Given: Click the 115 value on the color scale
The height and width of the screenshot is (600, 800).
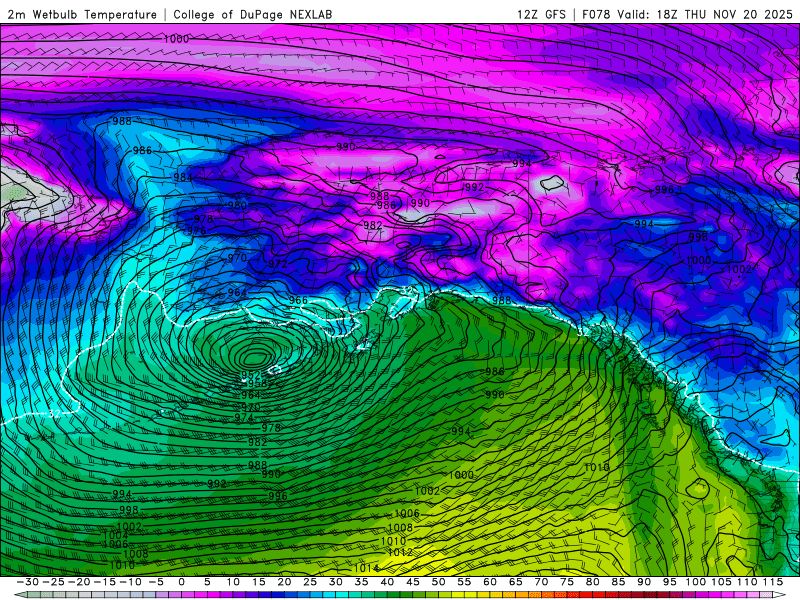Looking at the screenshot, I should click(x=773, y=582).
